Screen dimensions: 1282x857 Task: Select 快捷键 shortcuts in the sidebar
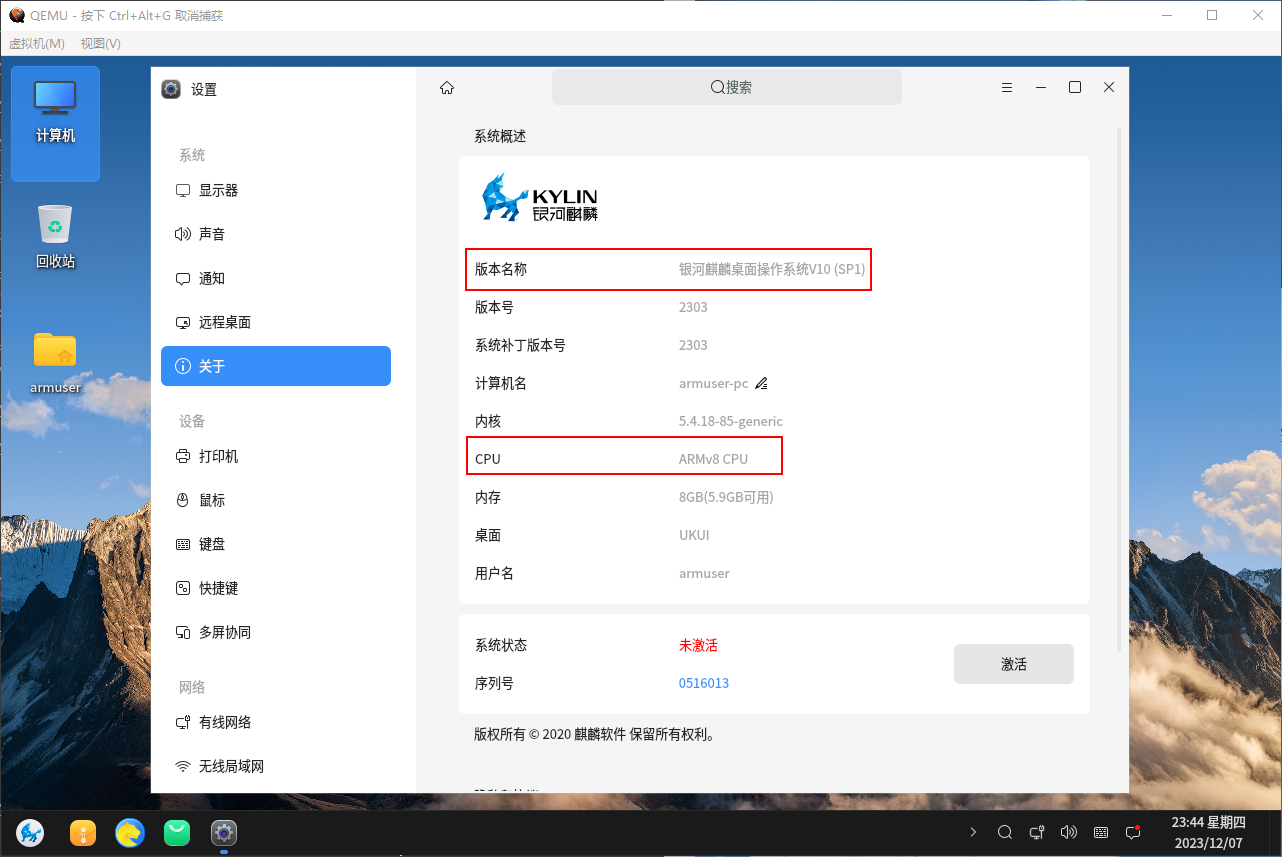click(x=276, y=588)
